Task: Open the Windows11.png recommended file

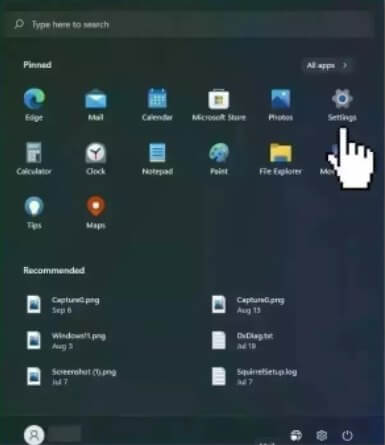Action: [67, 341]
